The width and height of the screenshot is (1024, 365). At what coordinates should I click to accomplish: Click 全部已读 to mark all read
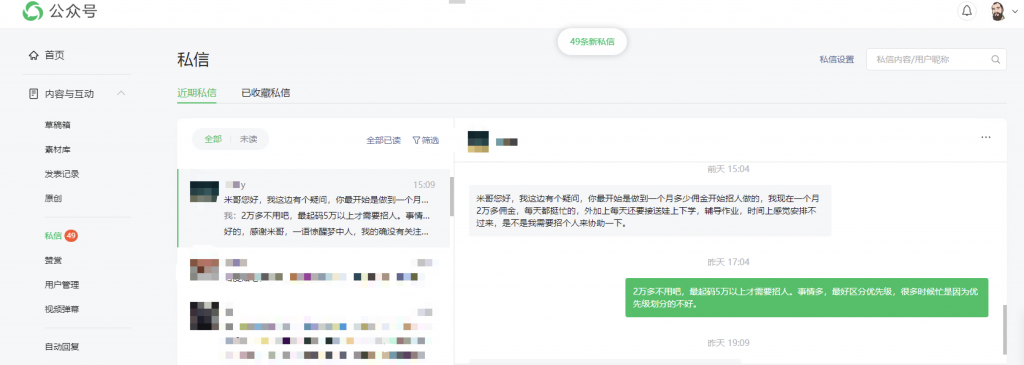383,140
